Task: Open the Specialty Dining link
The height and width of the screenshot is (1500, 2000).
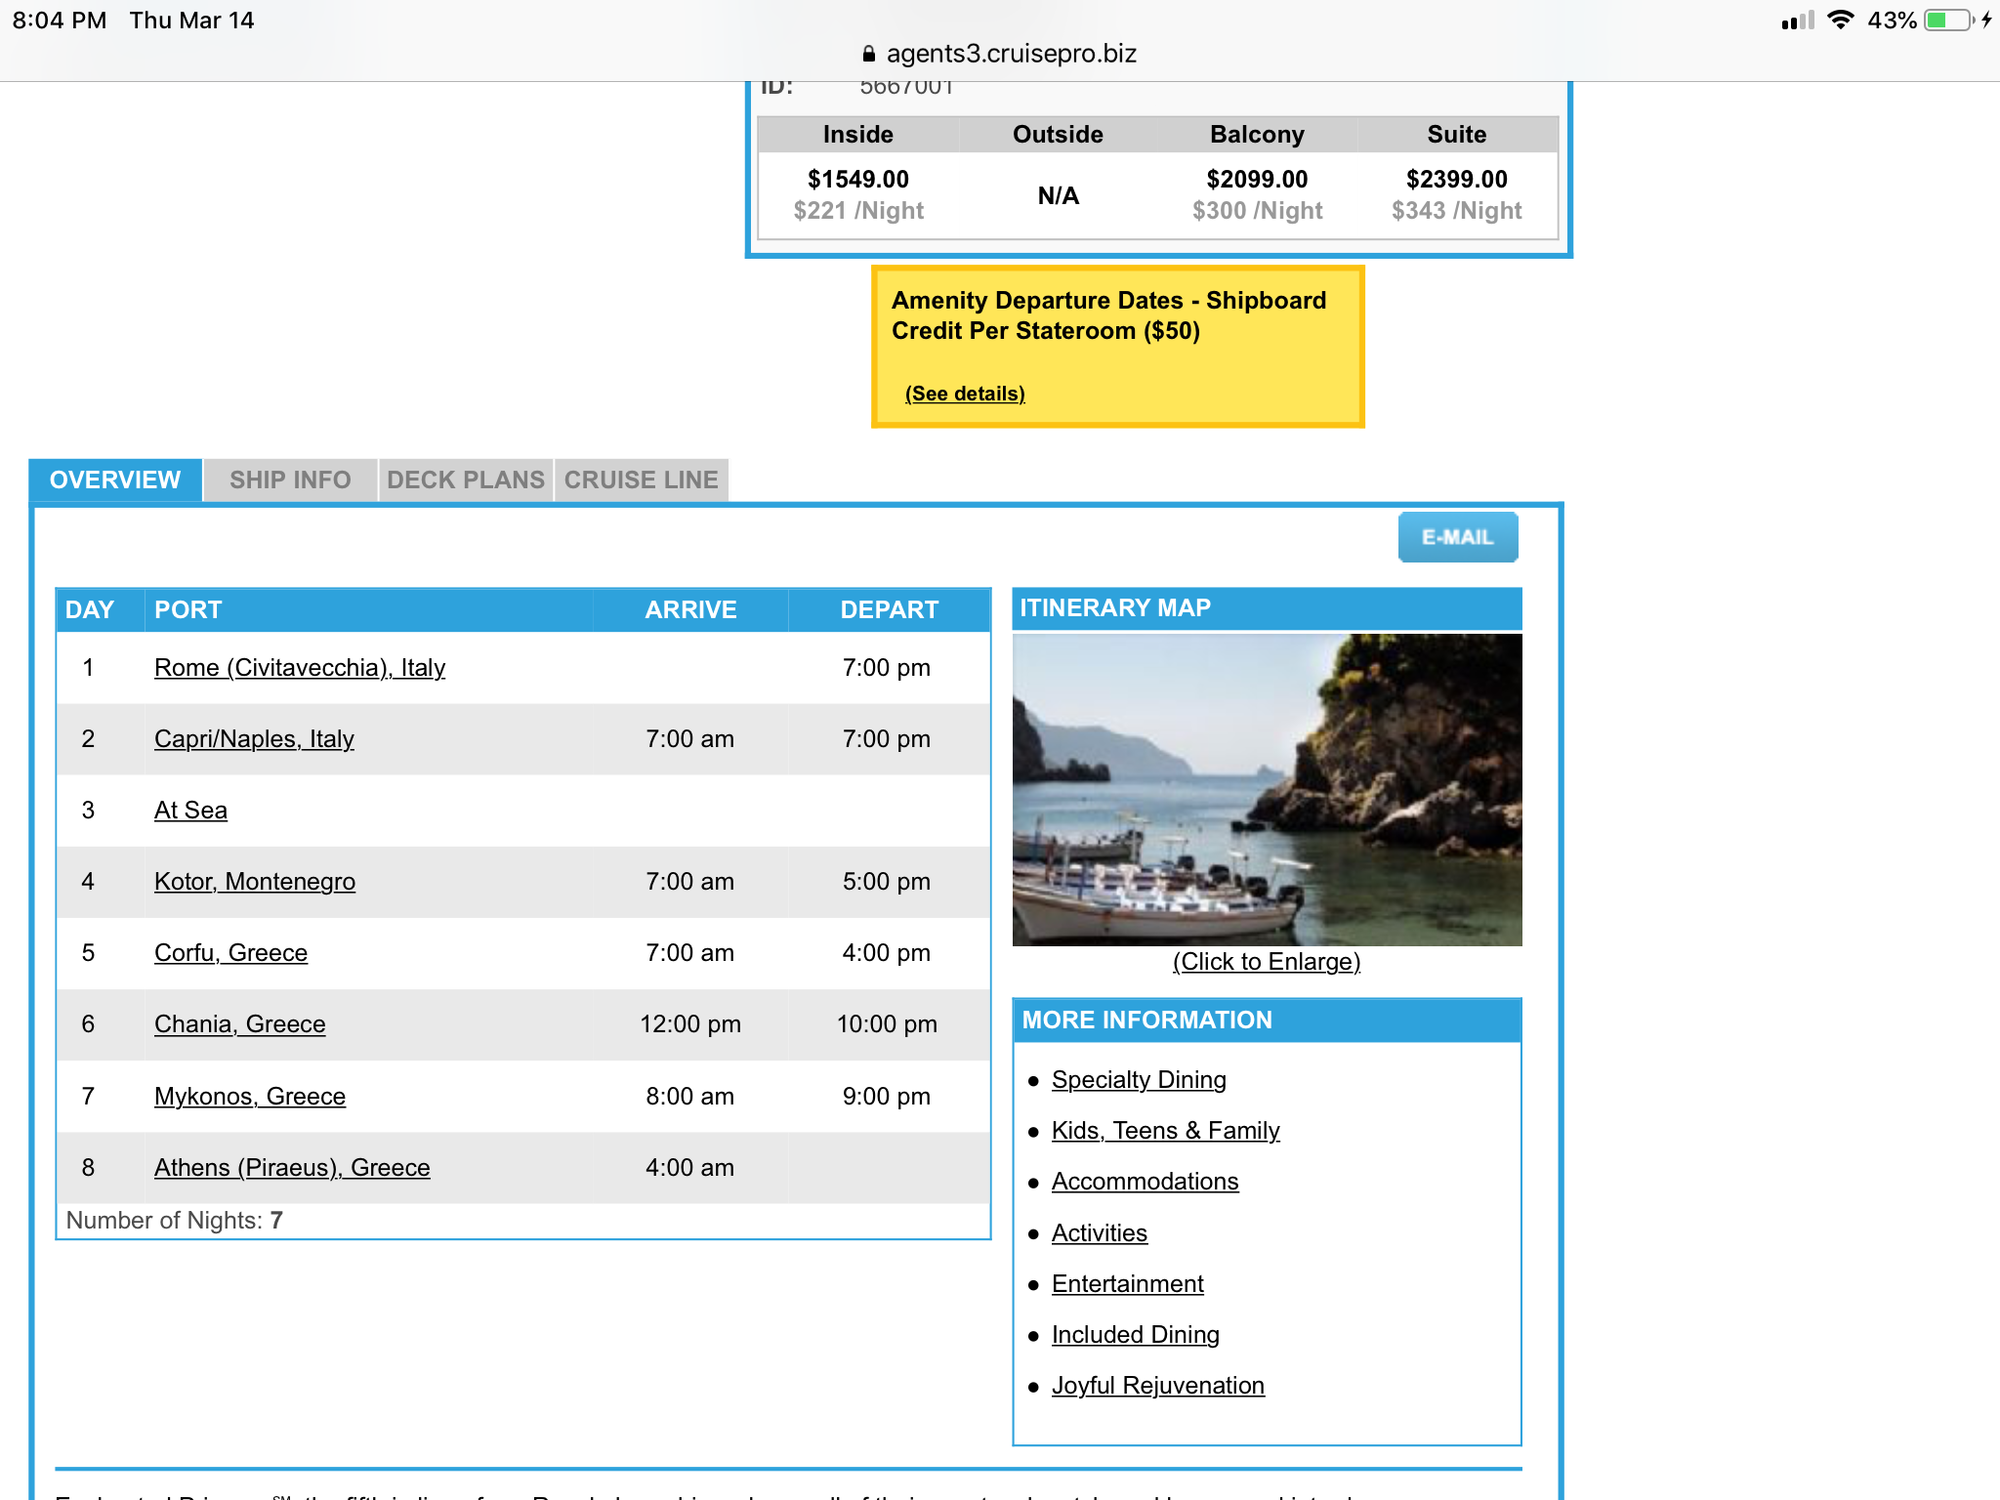Action: coord(1138,1080)
